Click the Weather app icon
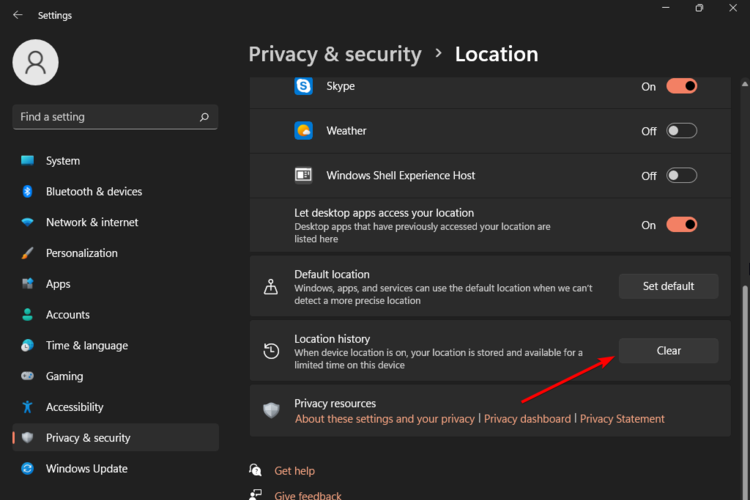750x500 pixels. [x=303, y=131]
